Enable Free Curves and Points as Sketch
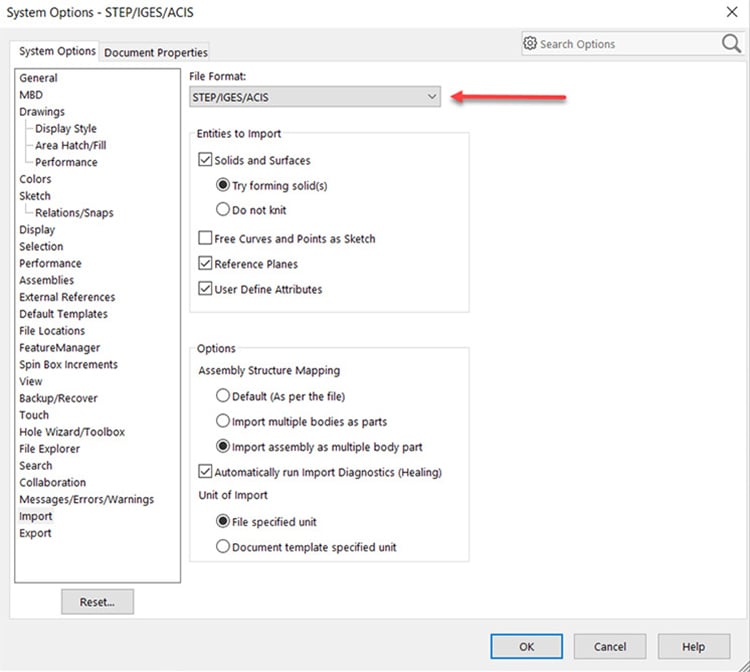 point(206,239)
